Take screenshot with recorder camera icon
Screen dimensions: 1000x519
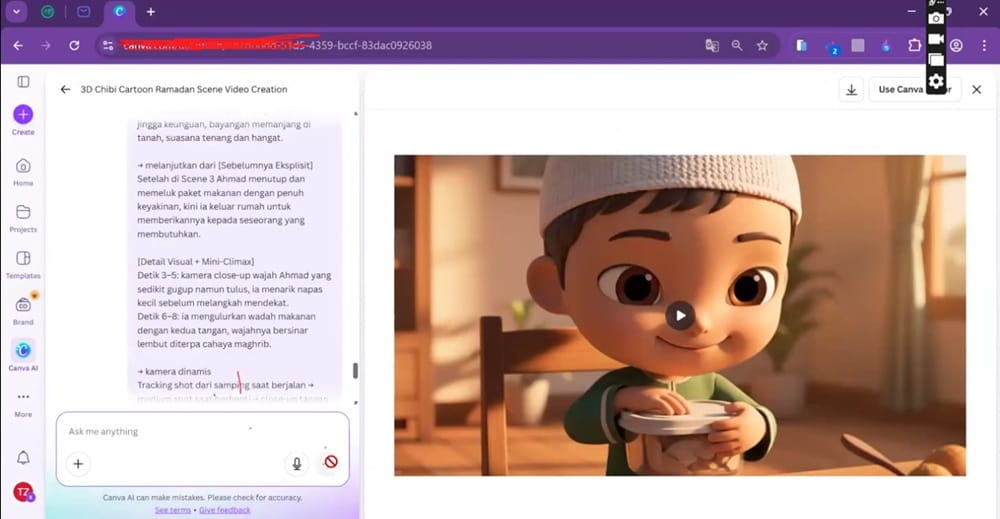(936, 18)
